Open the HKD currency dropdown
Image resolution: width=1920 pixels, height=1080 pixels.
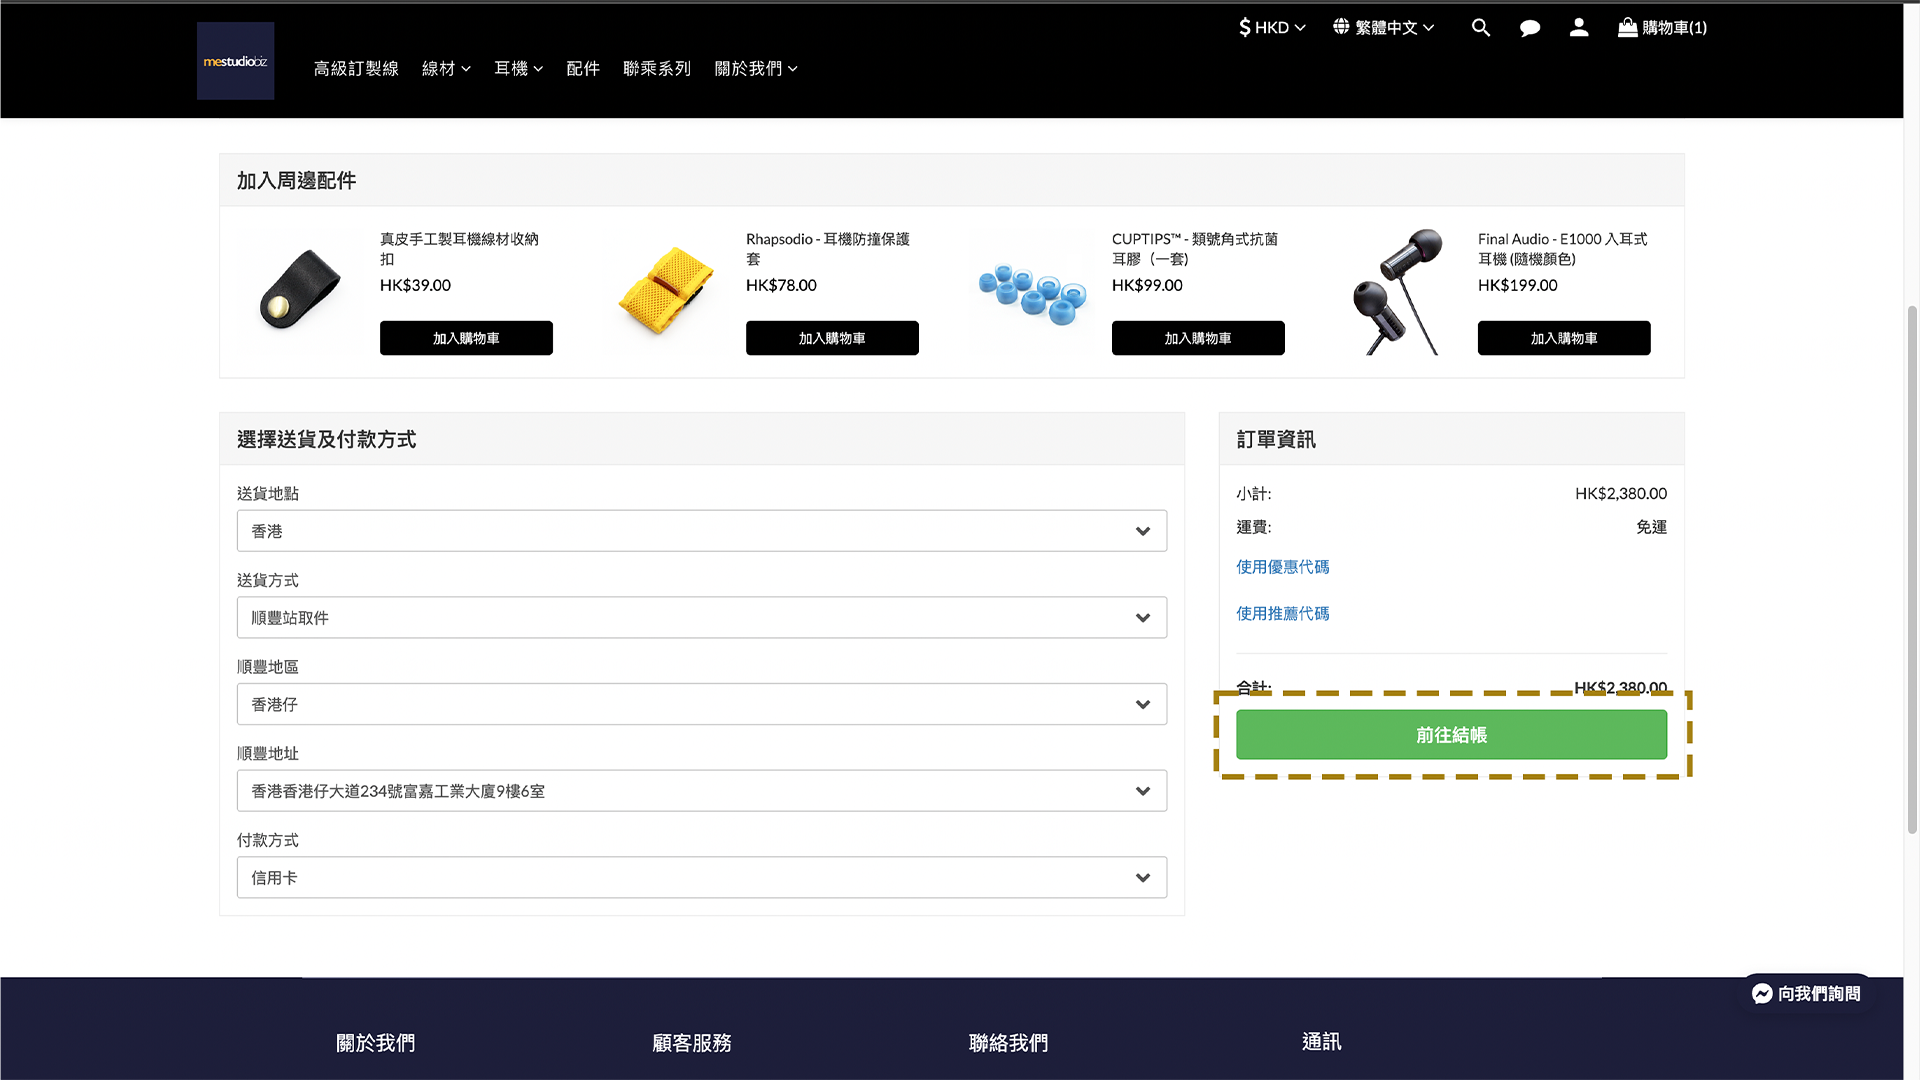point(1272,28)
